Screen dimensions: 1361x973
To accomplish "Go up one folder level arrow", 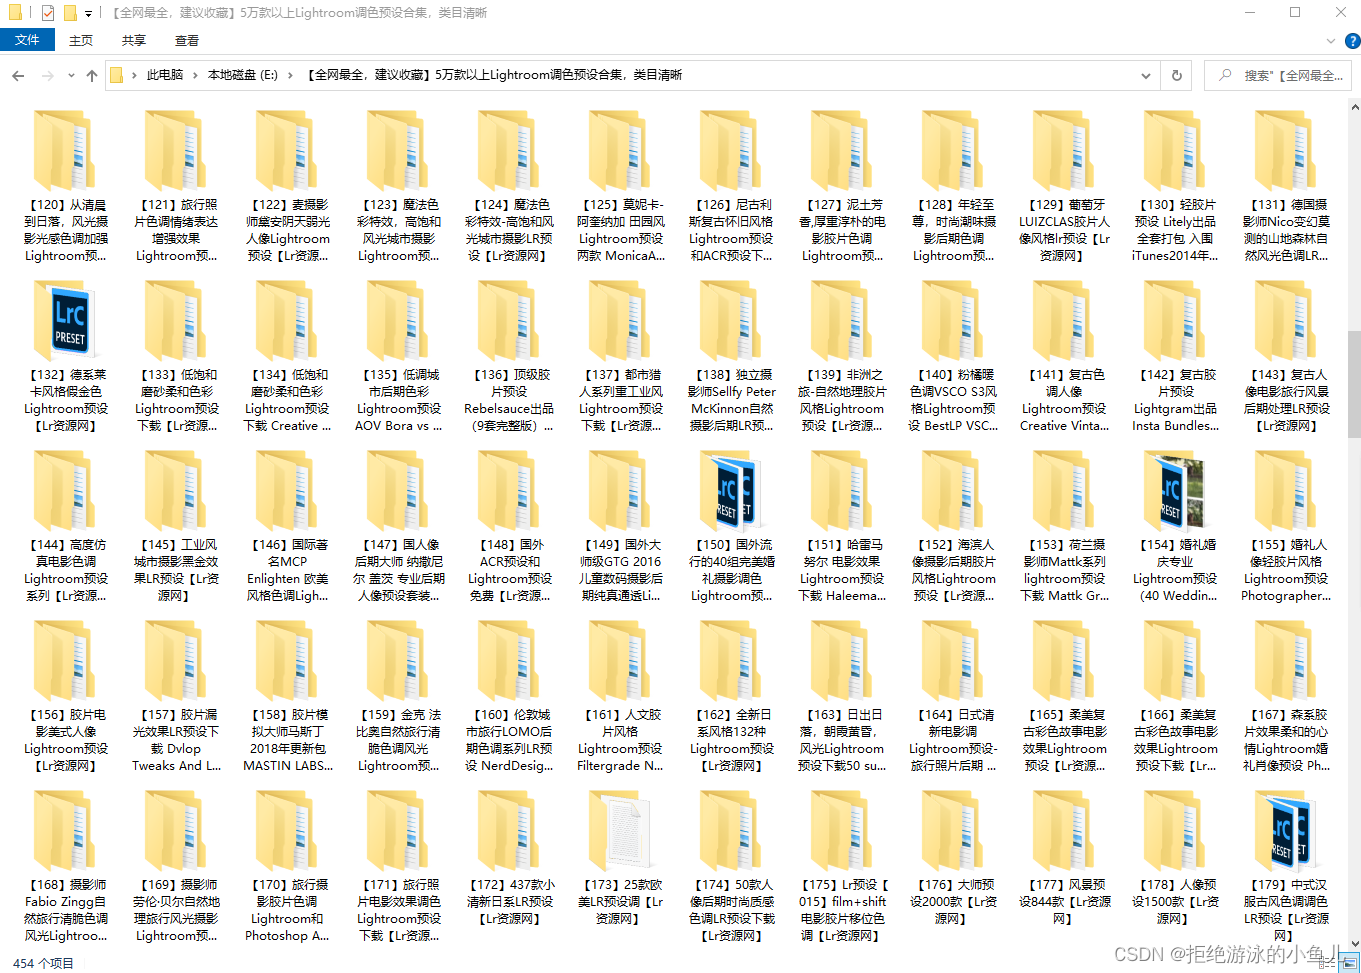I will [x=92, y=75].
